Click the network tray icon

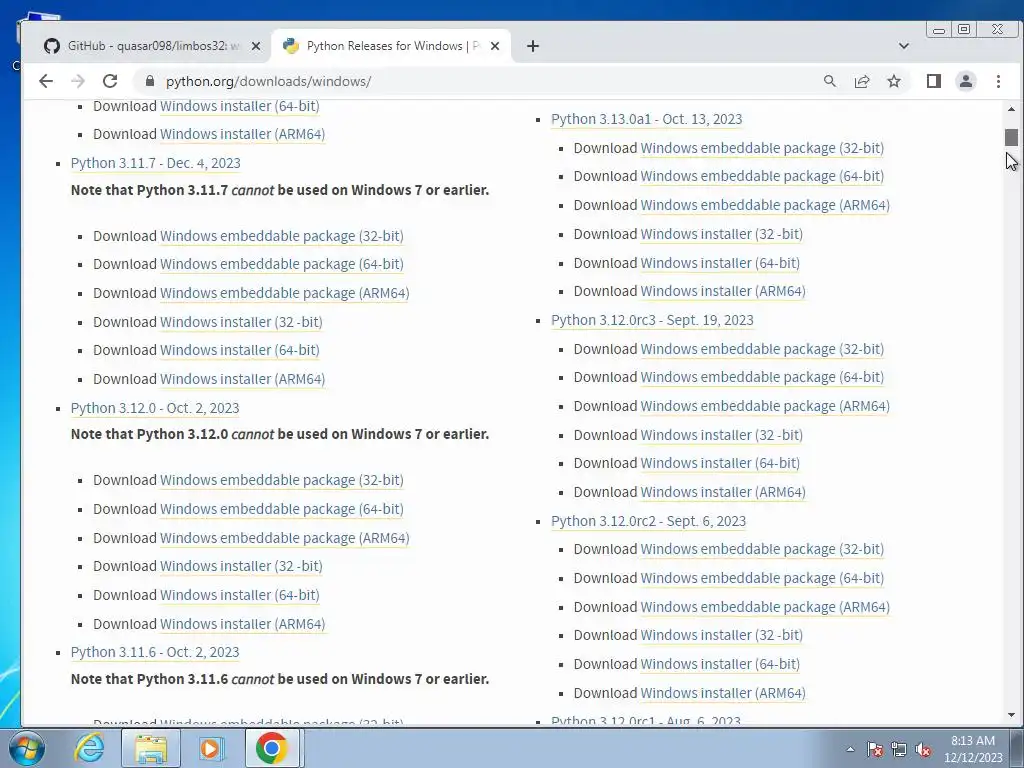899,749
